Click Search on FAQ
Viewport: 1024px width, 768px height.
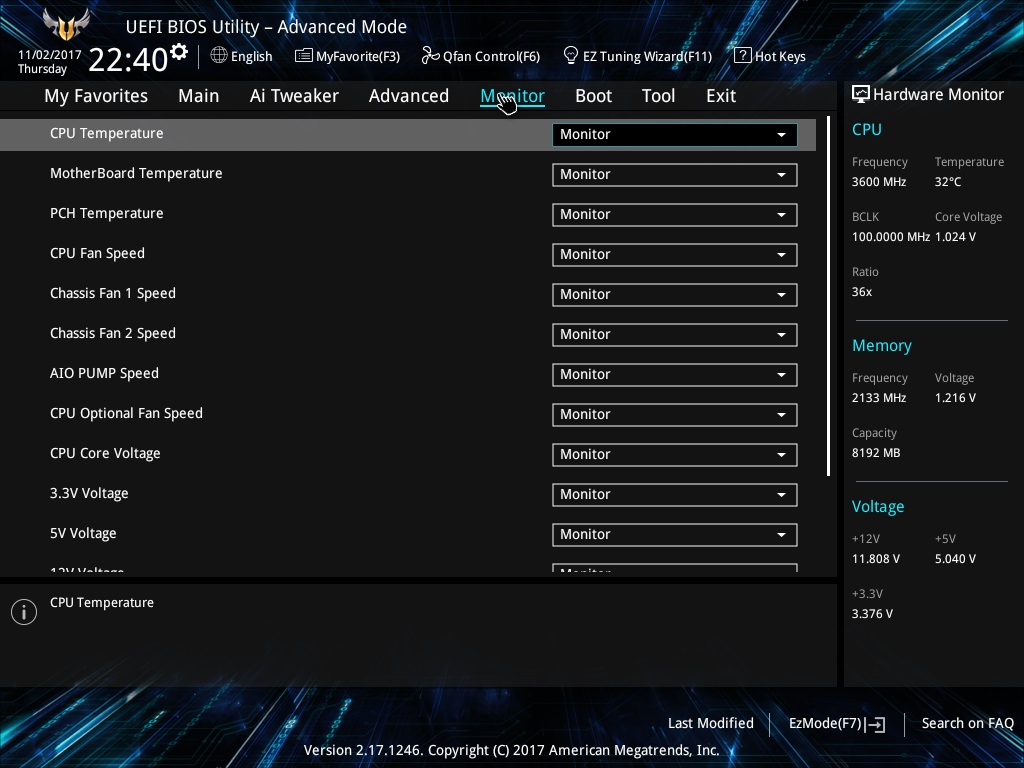967,723
